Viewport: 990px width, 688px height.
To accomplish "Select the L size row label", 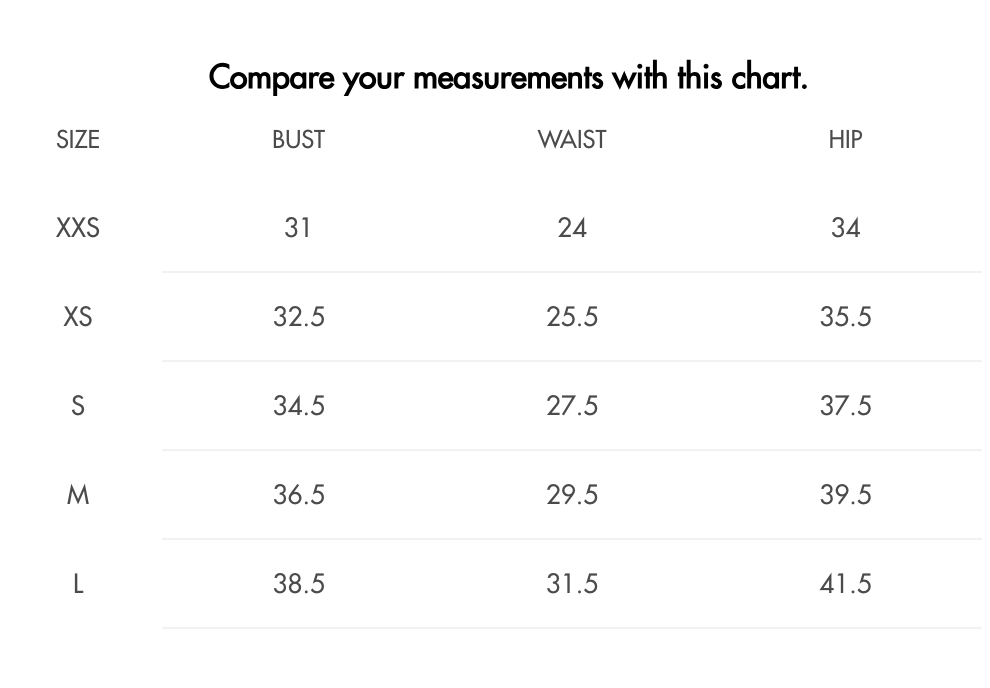I will [x=78, y=584].
